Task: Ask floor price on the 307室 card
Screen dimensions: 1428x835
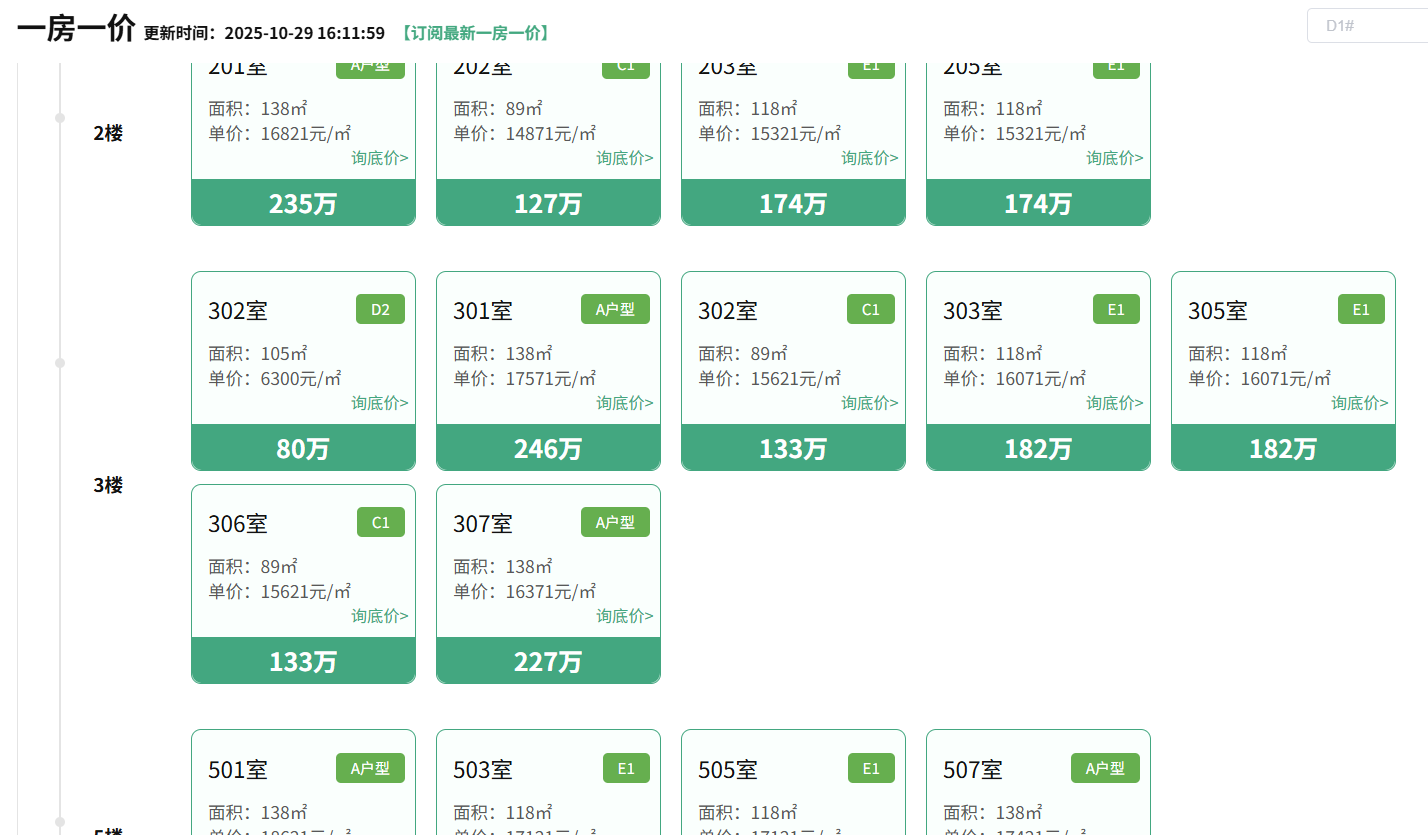Action: pyautogui.click(x=624, y=616)
